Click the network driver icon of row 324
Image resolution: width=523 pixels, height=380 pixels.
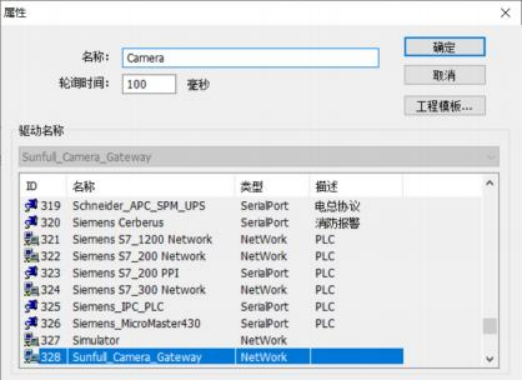(32, 289)
